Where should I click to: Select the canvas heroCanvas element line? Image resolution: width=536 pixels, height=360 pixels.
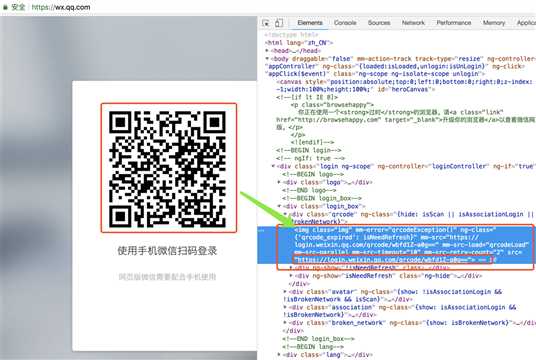click(x=404, y=85)
